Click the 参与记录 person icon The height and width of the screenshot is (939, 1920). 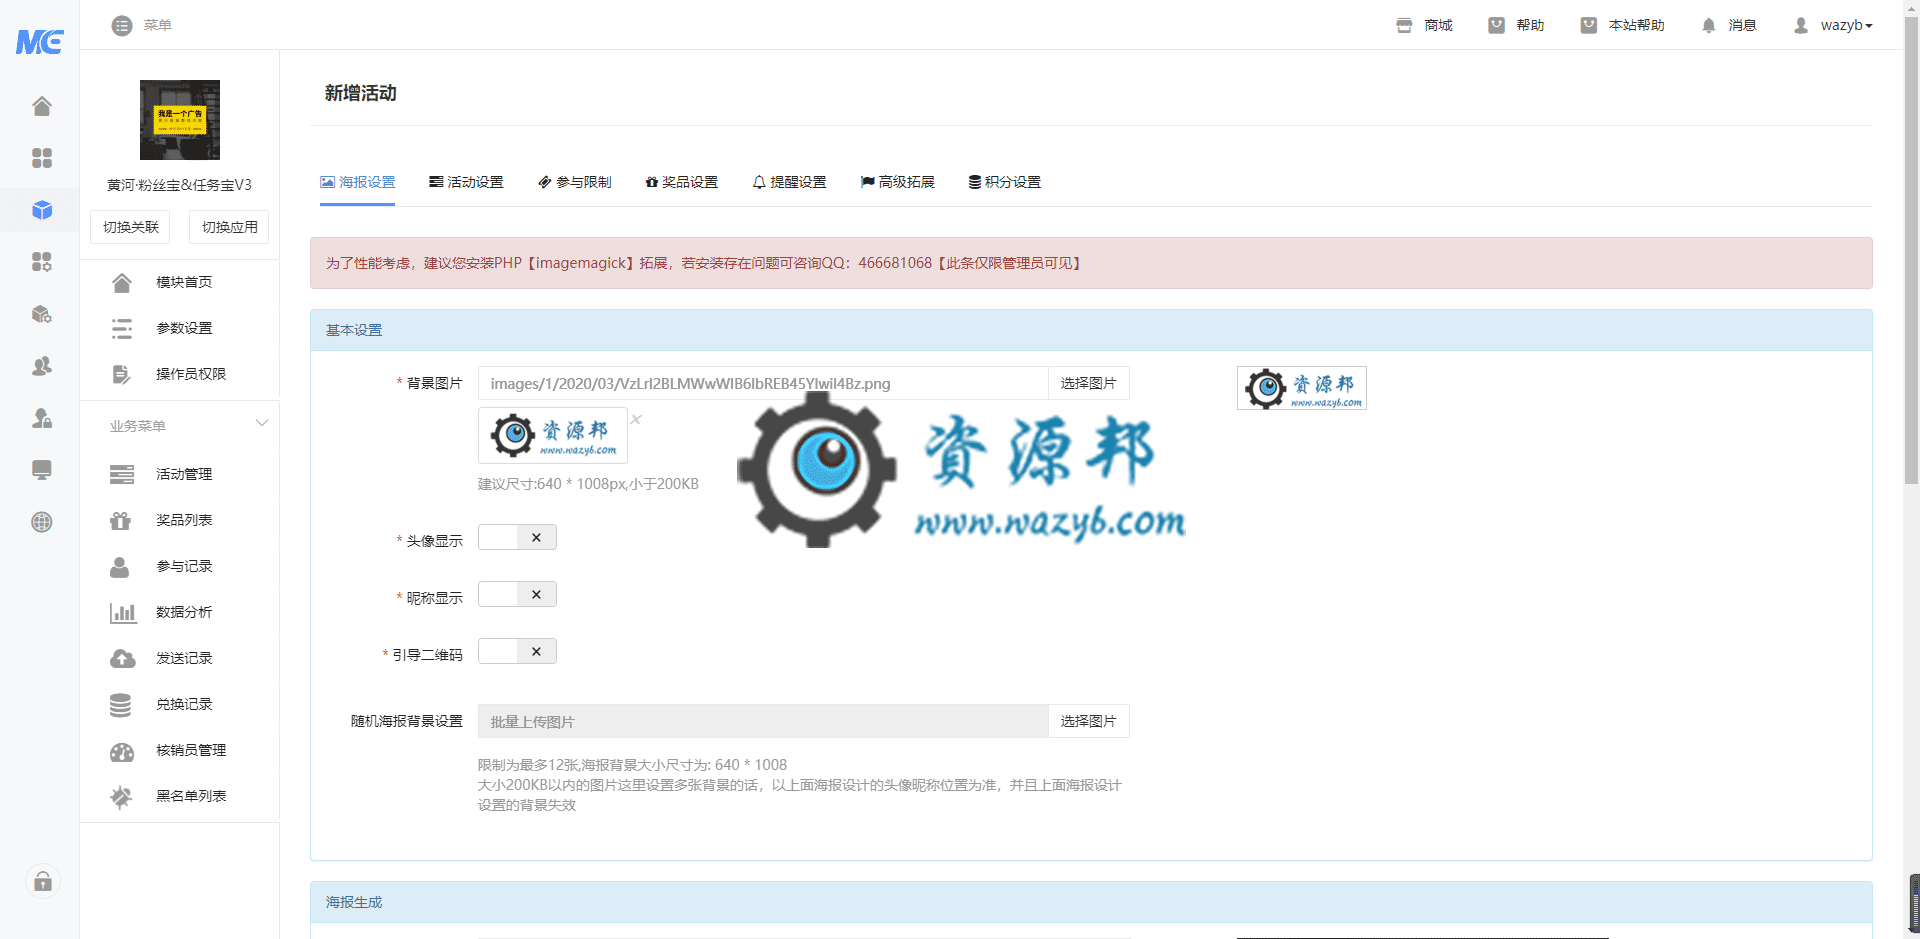point(120,567)
